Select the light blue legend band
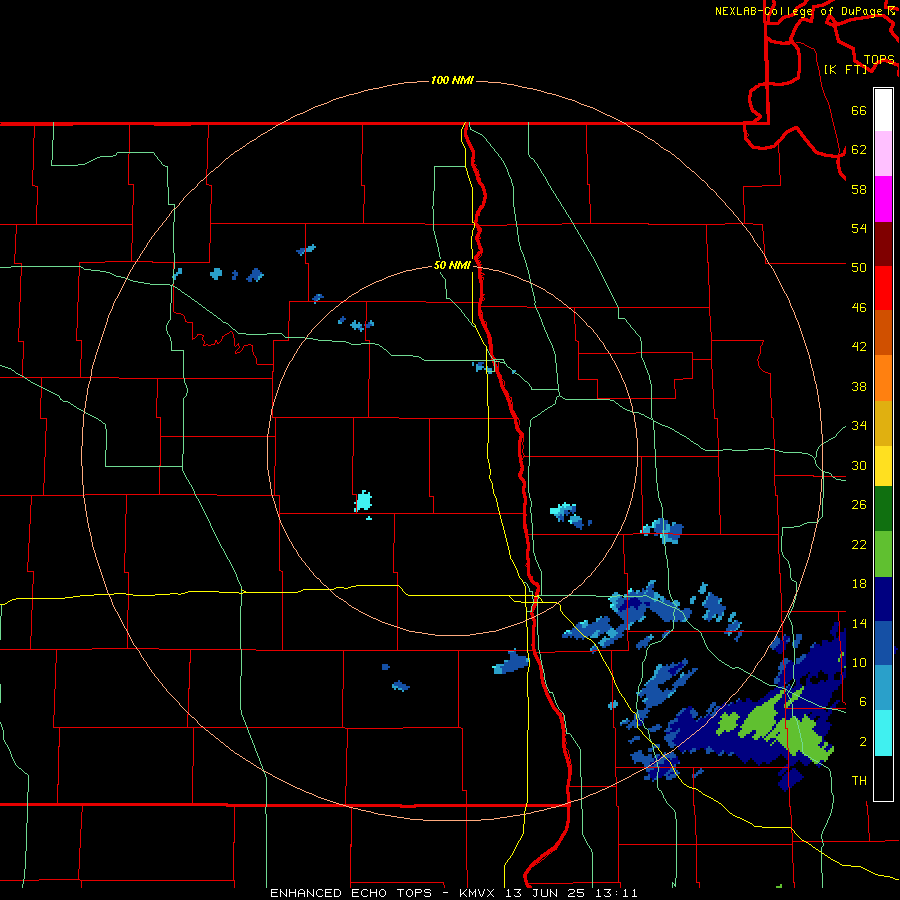The image size is (900, 900). click(883, 688)
